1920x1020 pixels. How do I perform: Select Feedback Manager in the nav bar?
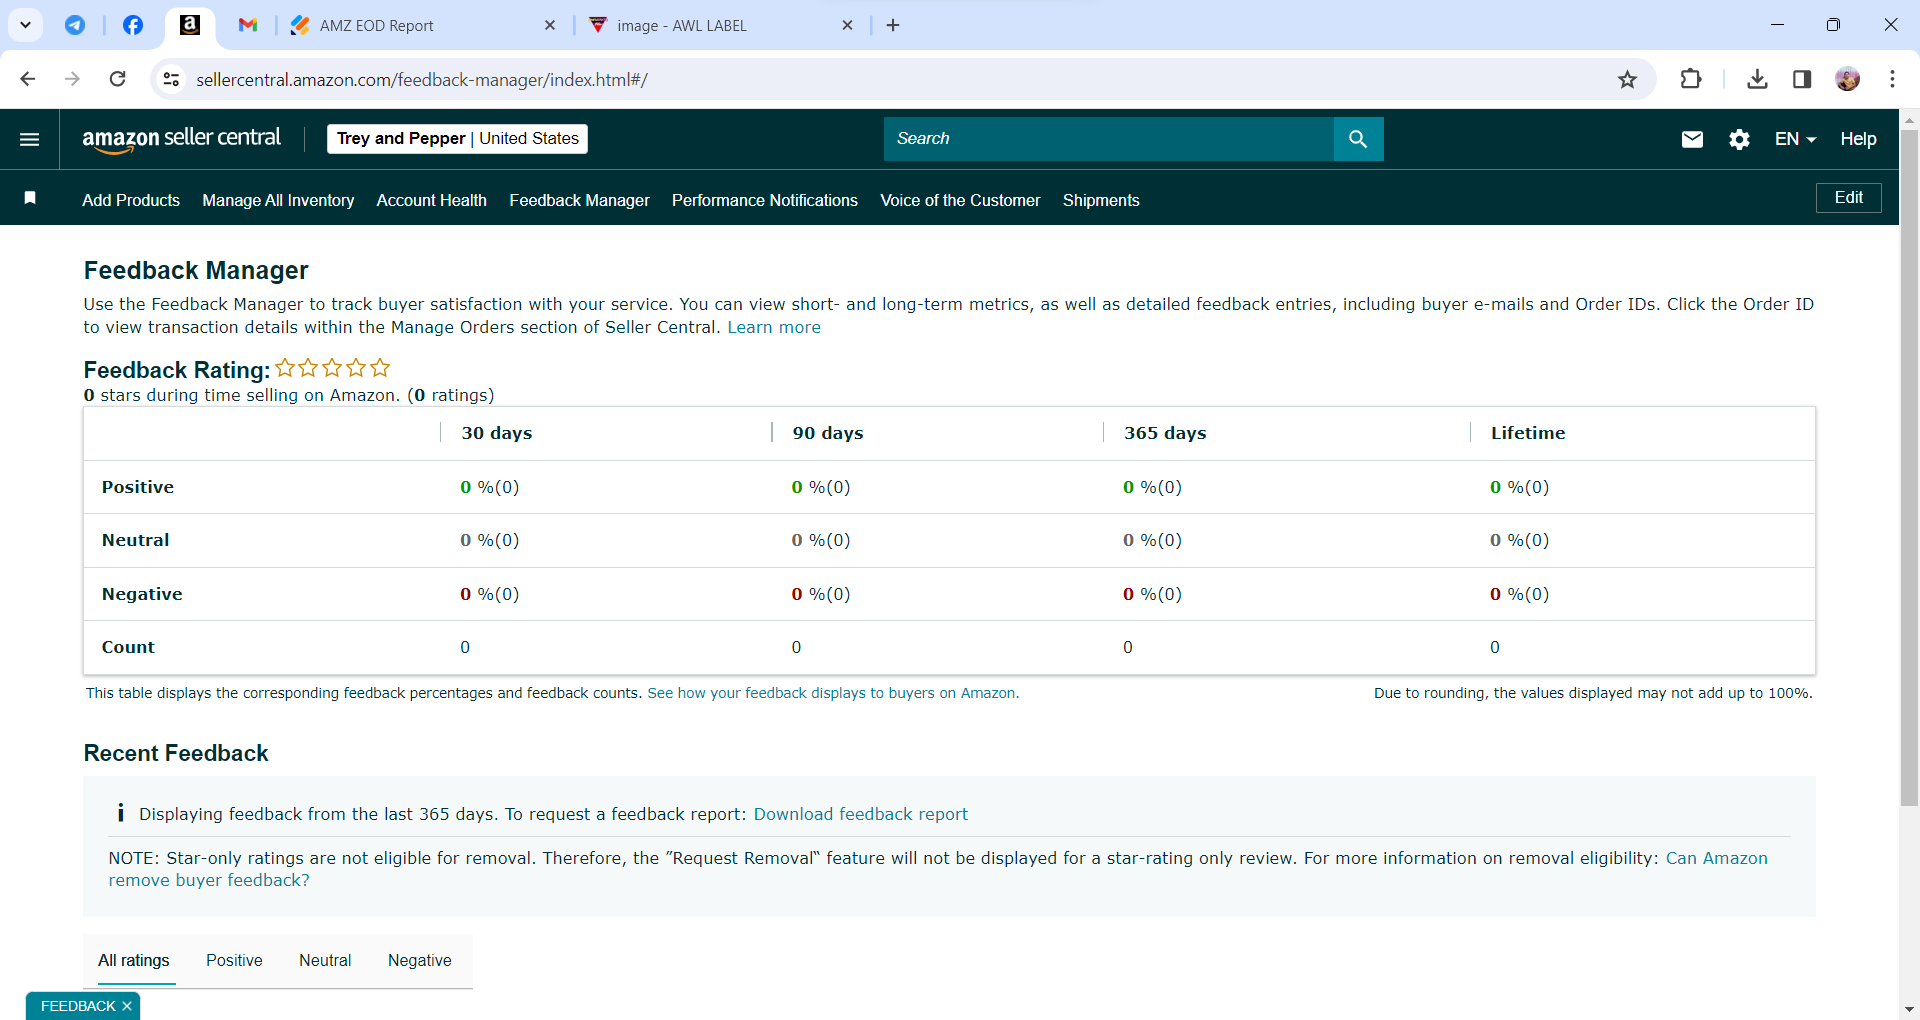(579, 200)
